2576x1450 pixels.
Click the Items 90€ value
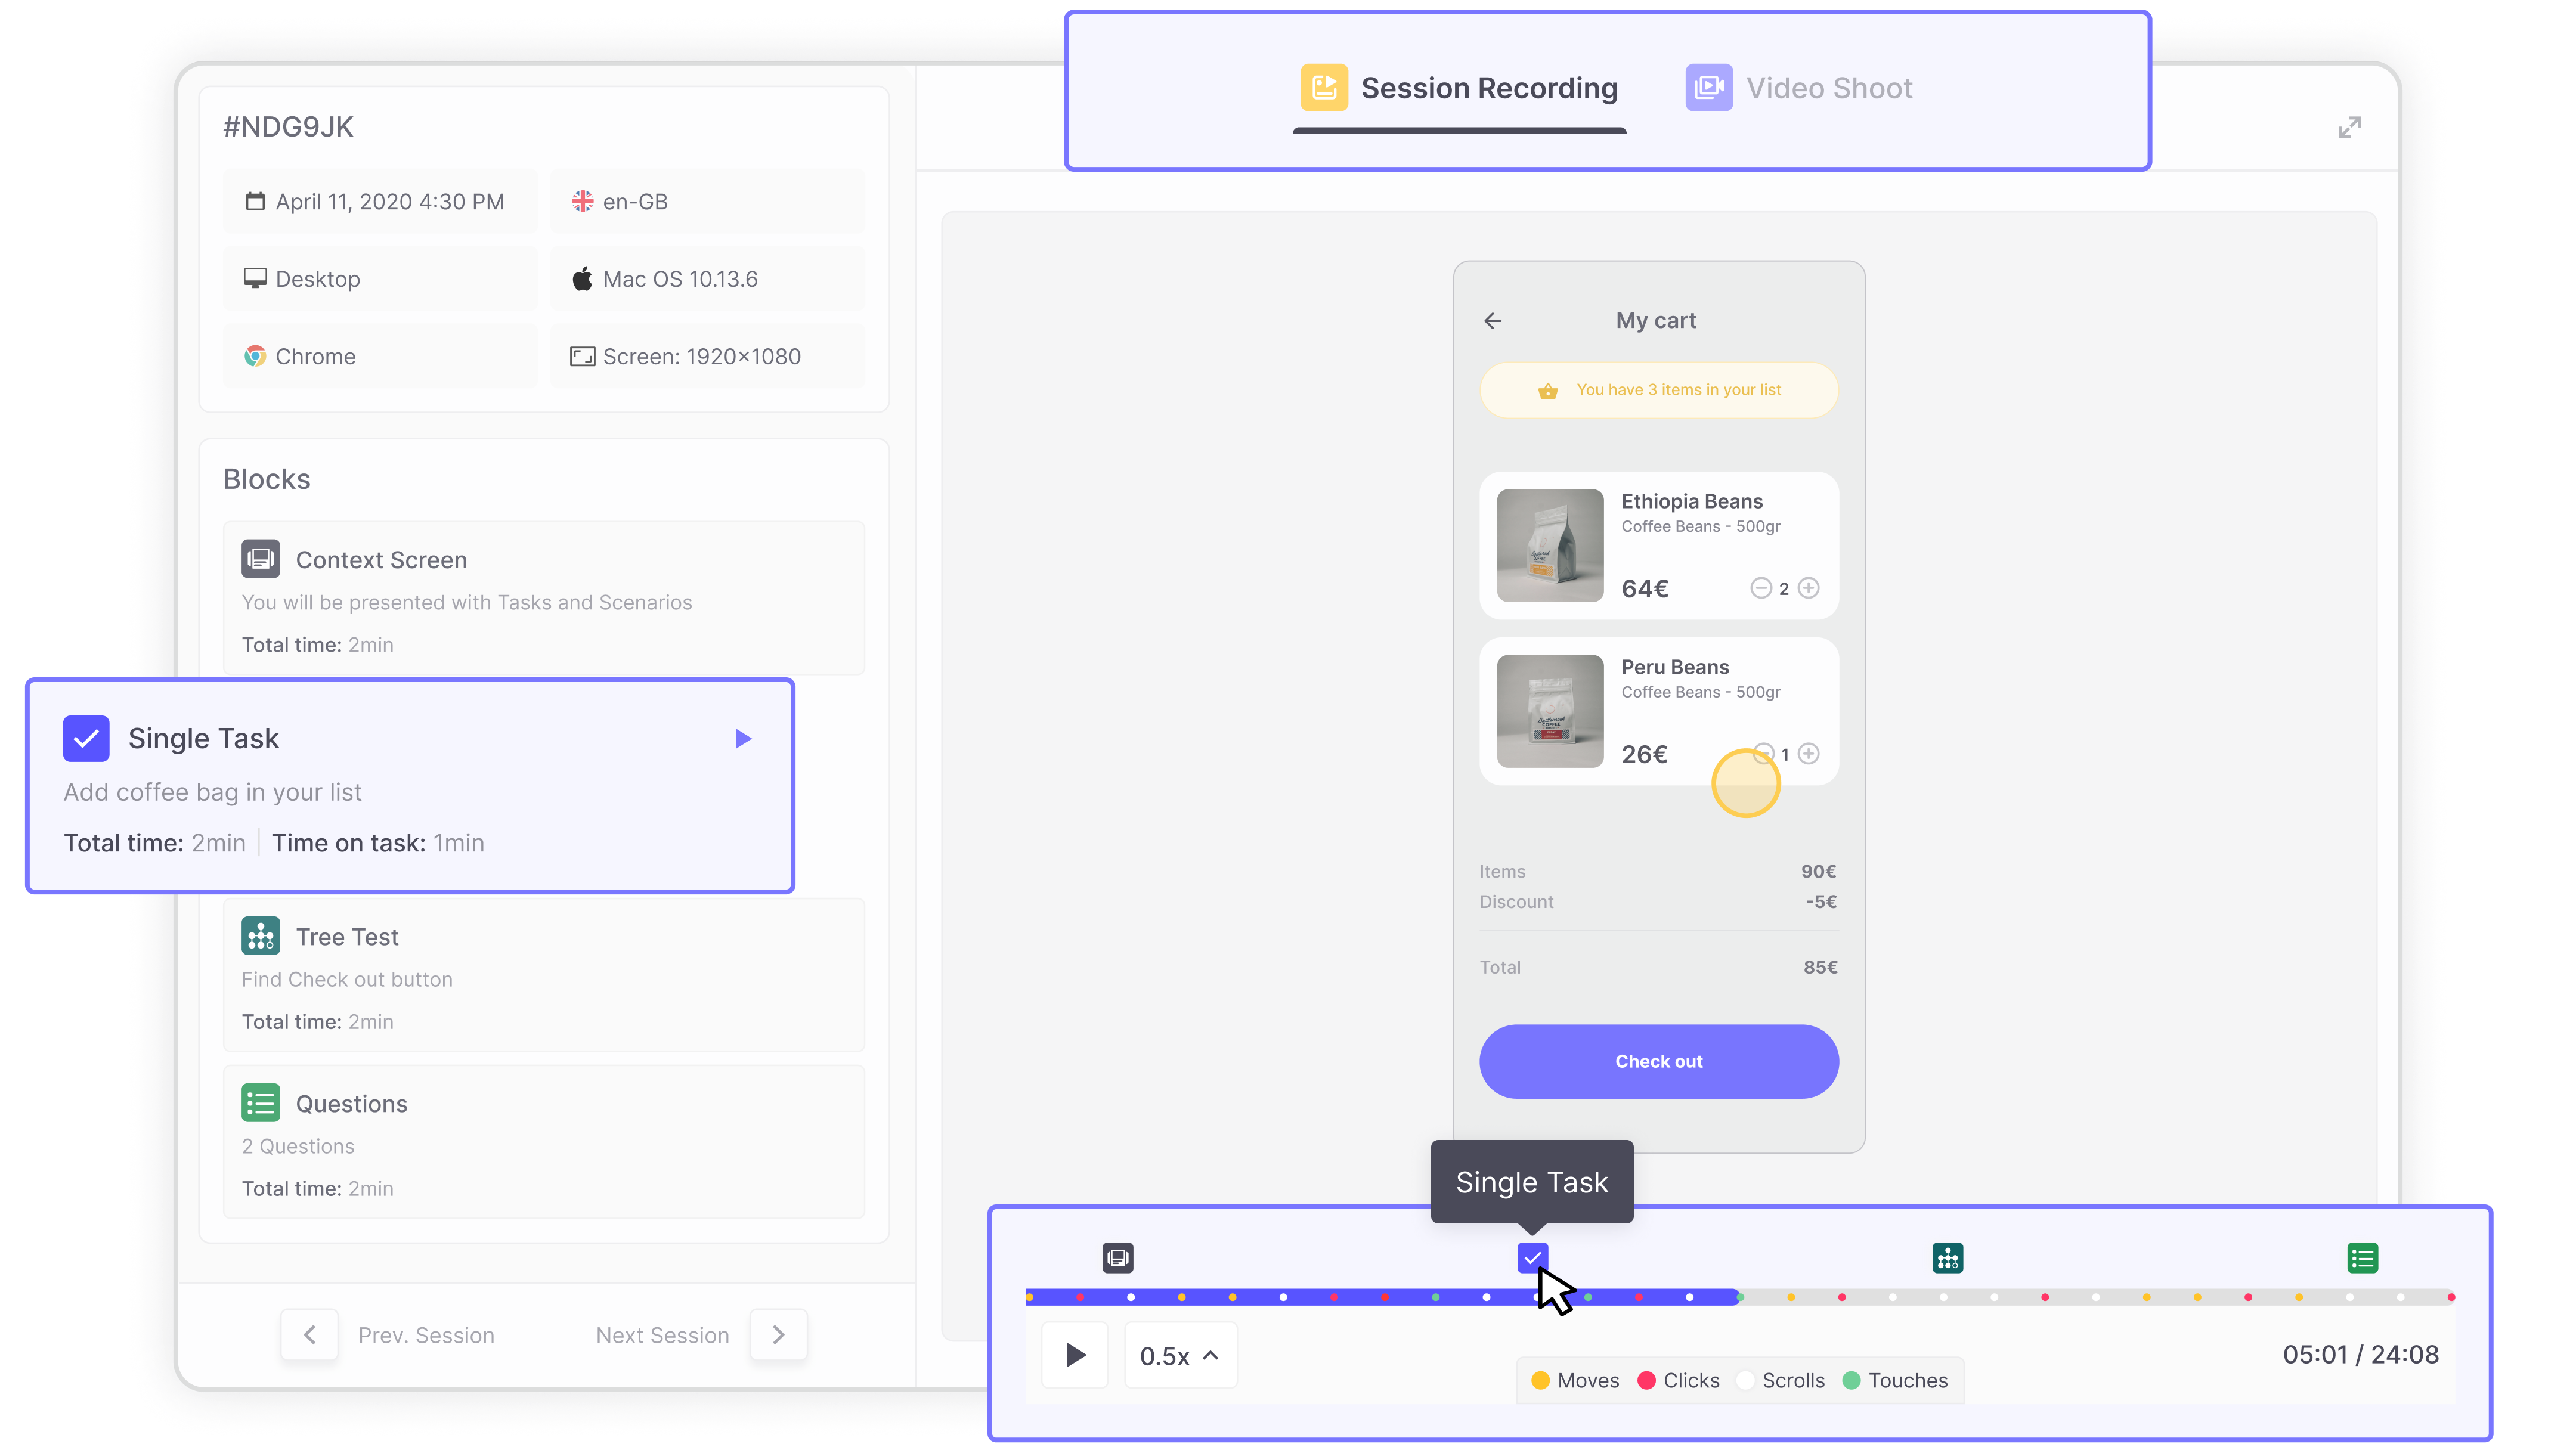point(1819,871)
